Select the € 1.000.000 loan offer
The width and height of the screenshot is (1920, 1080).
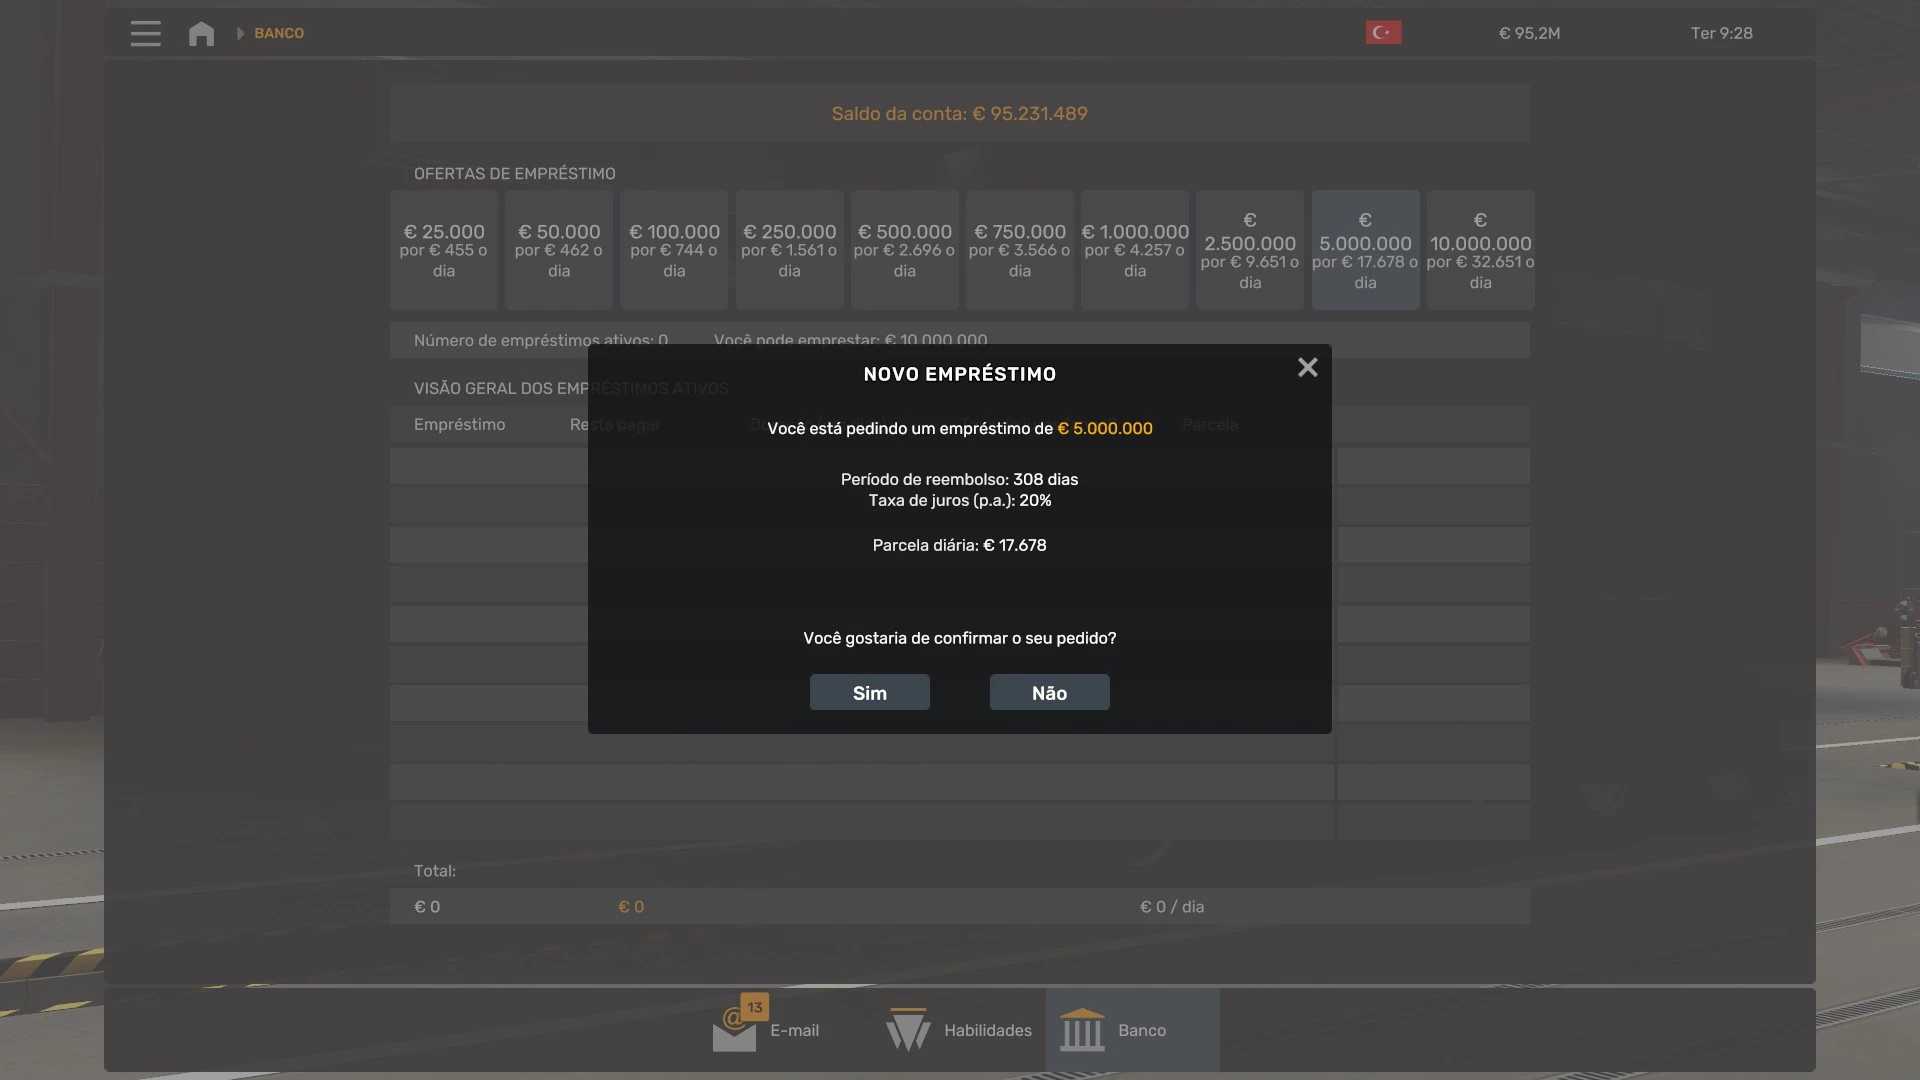tap(1135, 250)
